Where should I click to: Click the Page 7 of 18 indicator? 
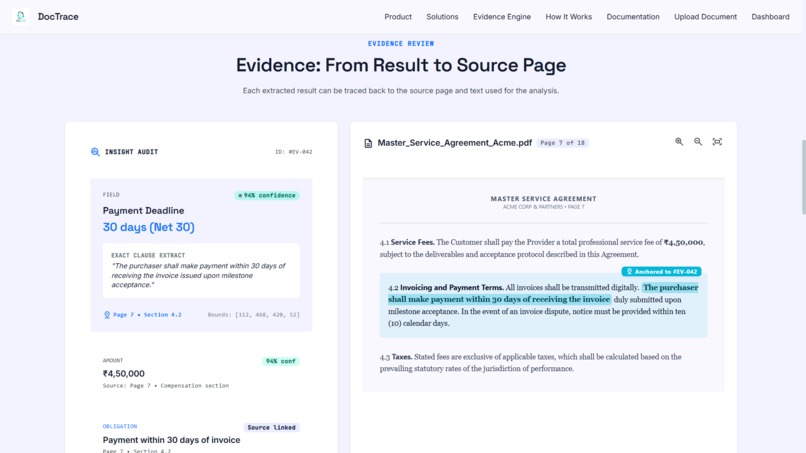(x=562, y=143)
